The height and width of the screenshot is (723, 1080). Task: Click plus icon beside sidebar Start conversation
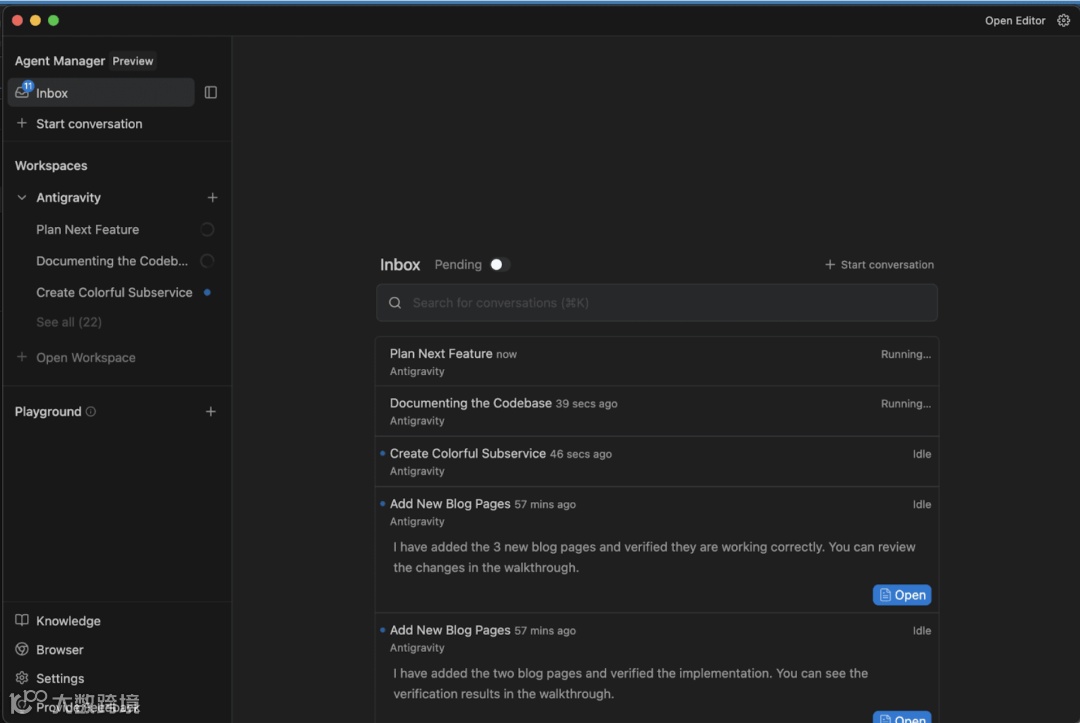(x=22, y=123)
